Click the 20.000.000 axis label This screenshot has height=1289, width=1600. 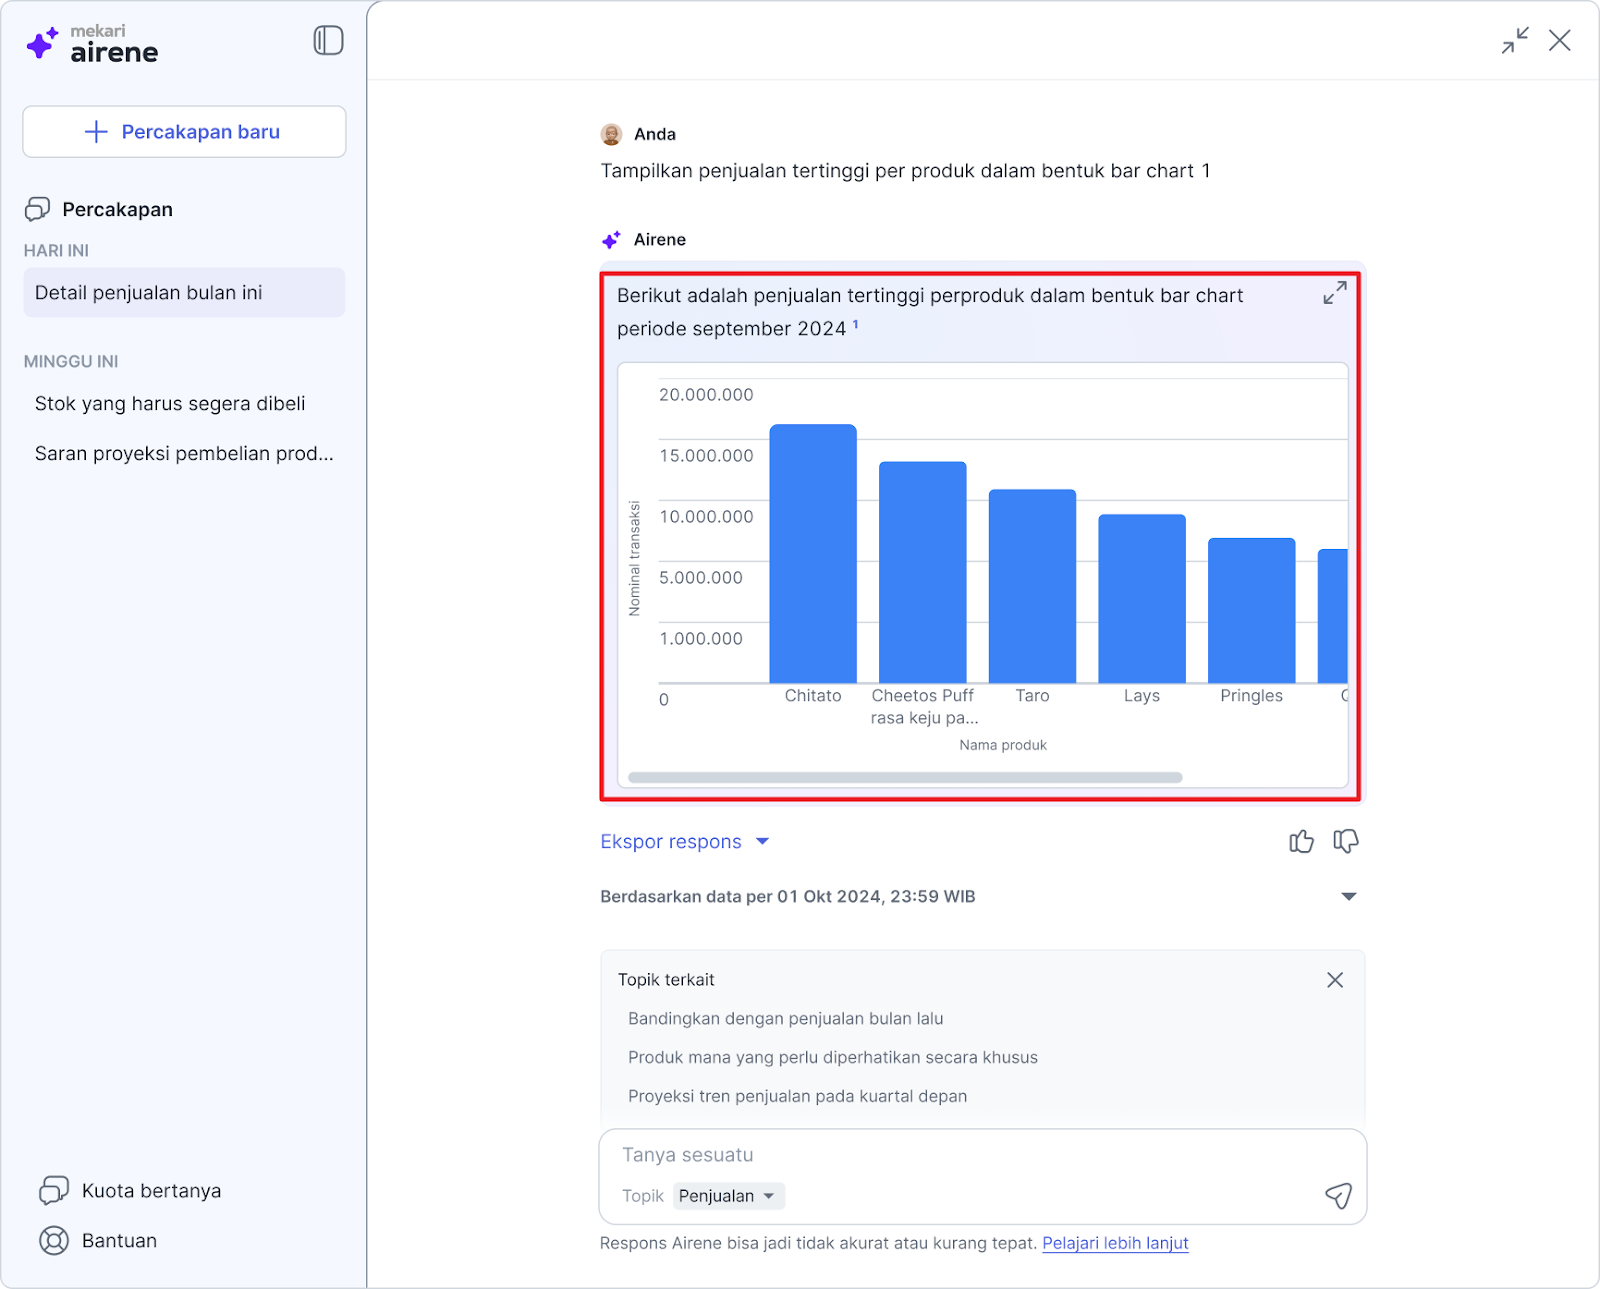[x=706, y=395]
